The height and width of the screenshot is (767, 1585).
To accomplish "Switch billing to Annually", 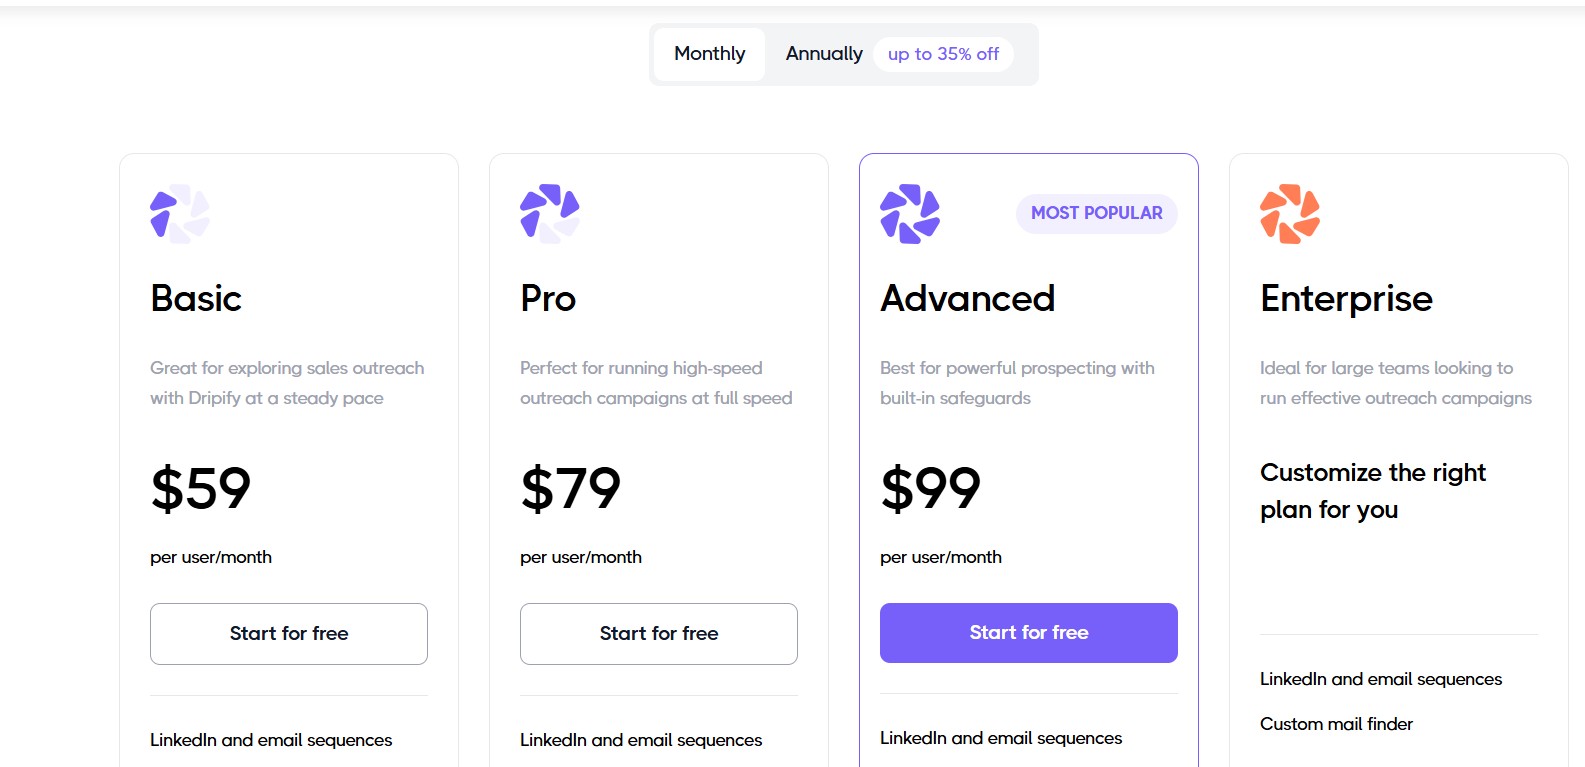I will click(823, 53).
